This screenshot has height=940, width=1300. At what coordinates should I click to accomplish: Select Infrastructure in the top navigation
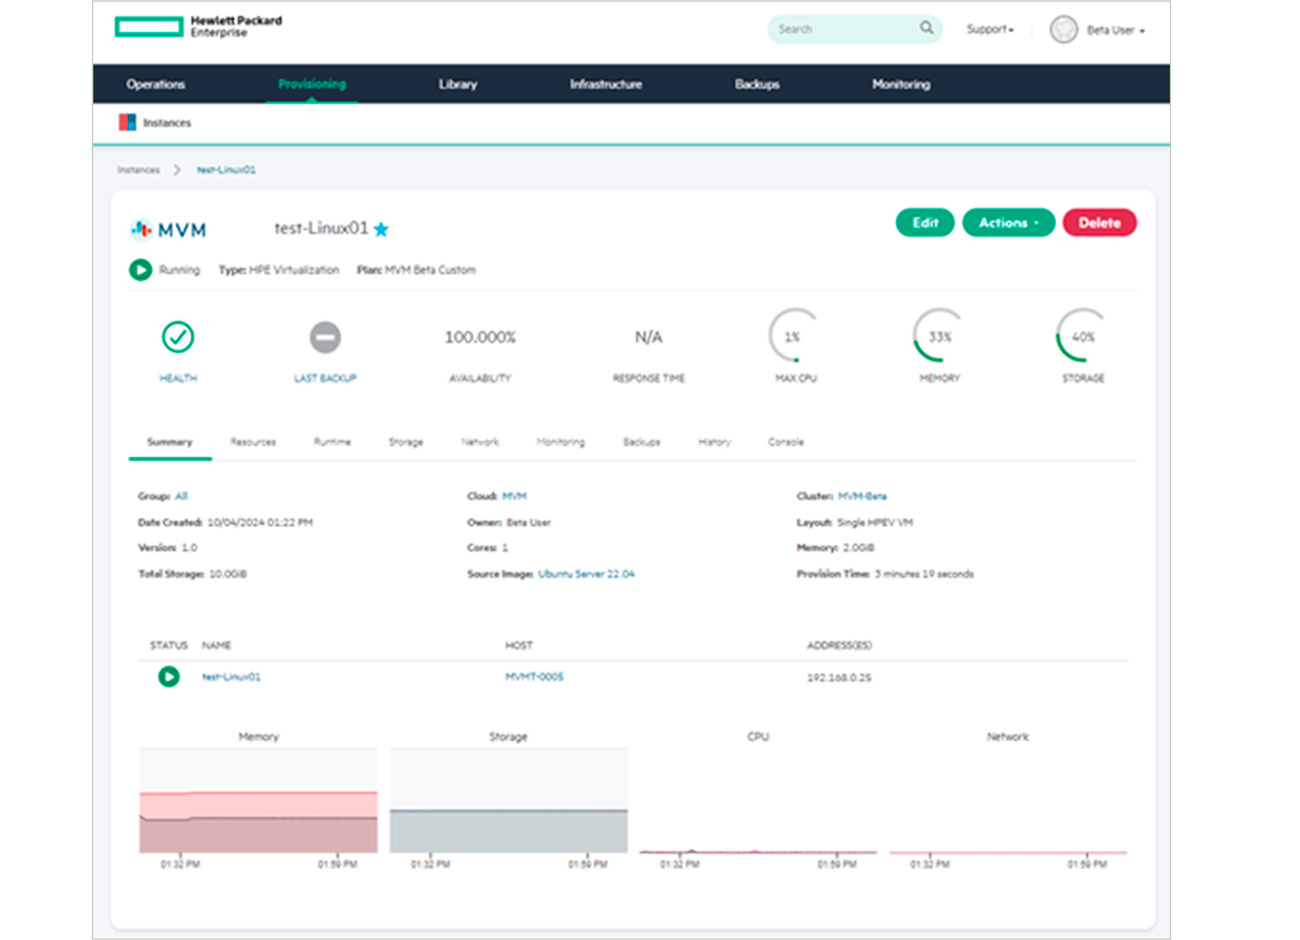pos(606,84)
